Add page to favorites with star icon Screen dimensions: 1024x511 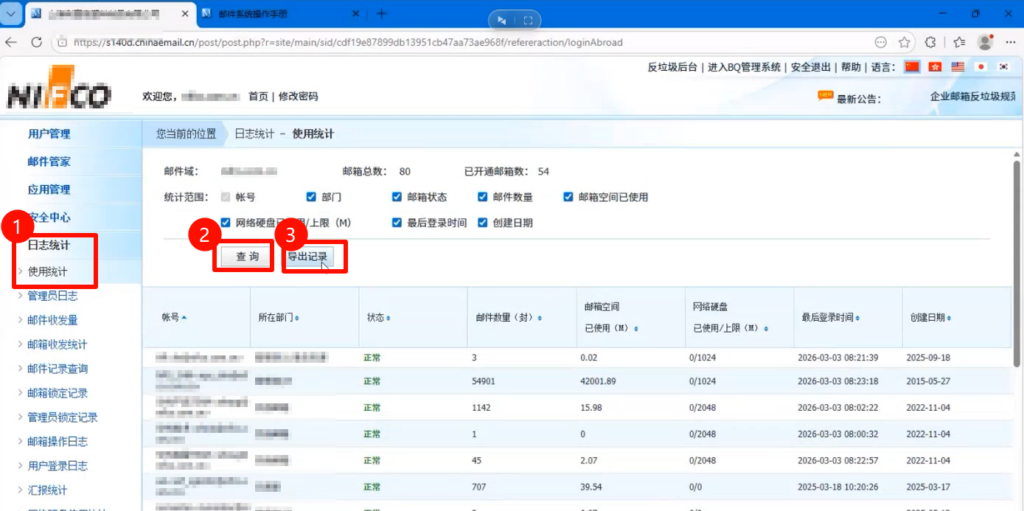(904, 42)
